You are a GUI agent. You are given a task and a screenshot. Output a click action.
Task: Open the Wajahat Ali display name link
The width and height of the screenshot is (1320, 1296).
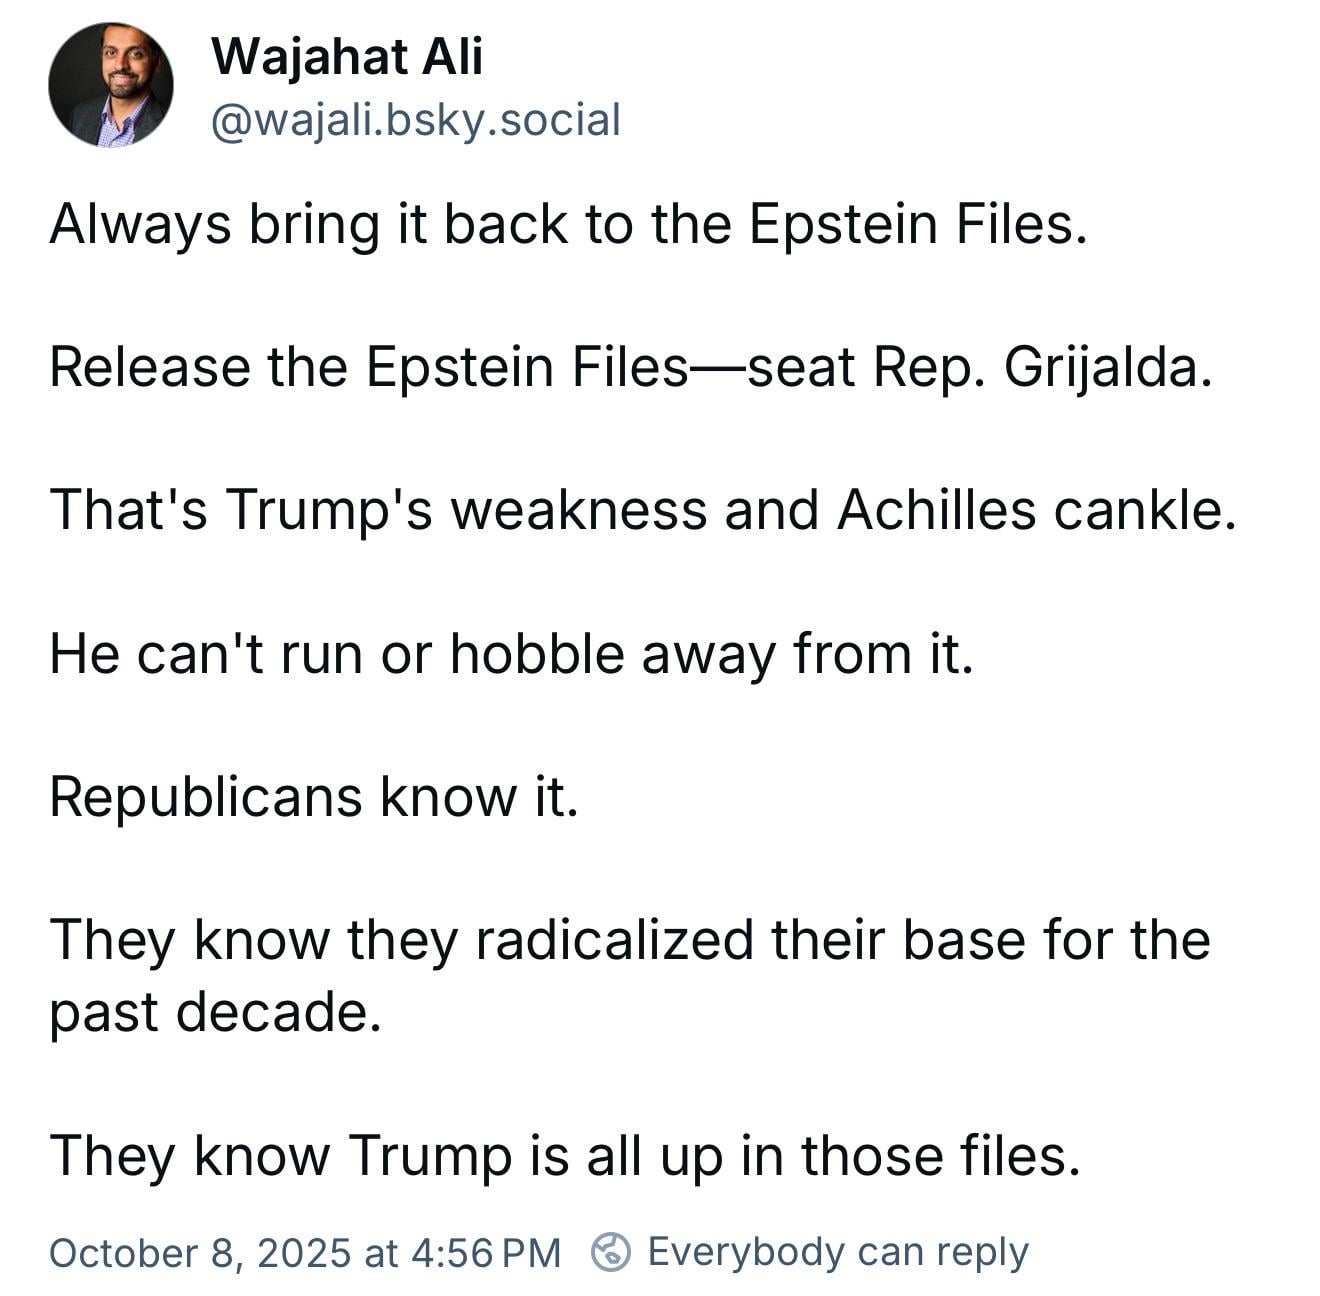point(346,56)
